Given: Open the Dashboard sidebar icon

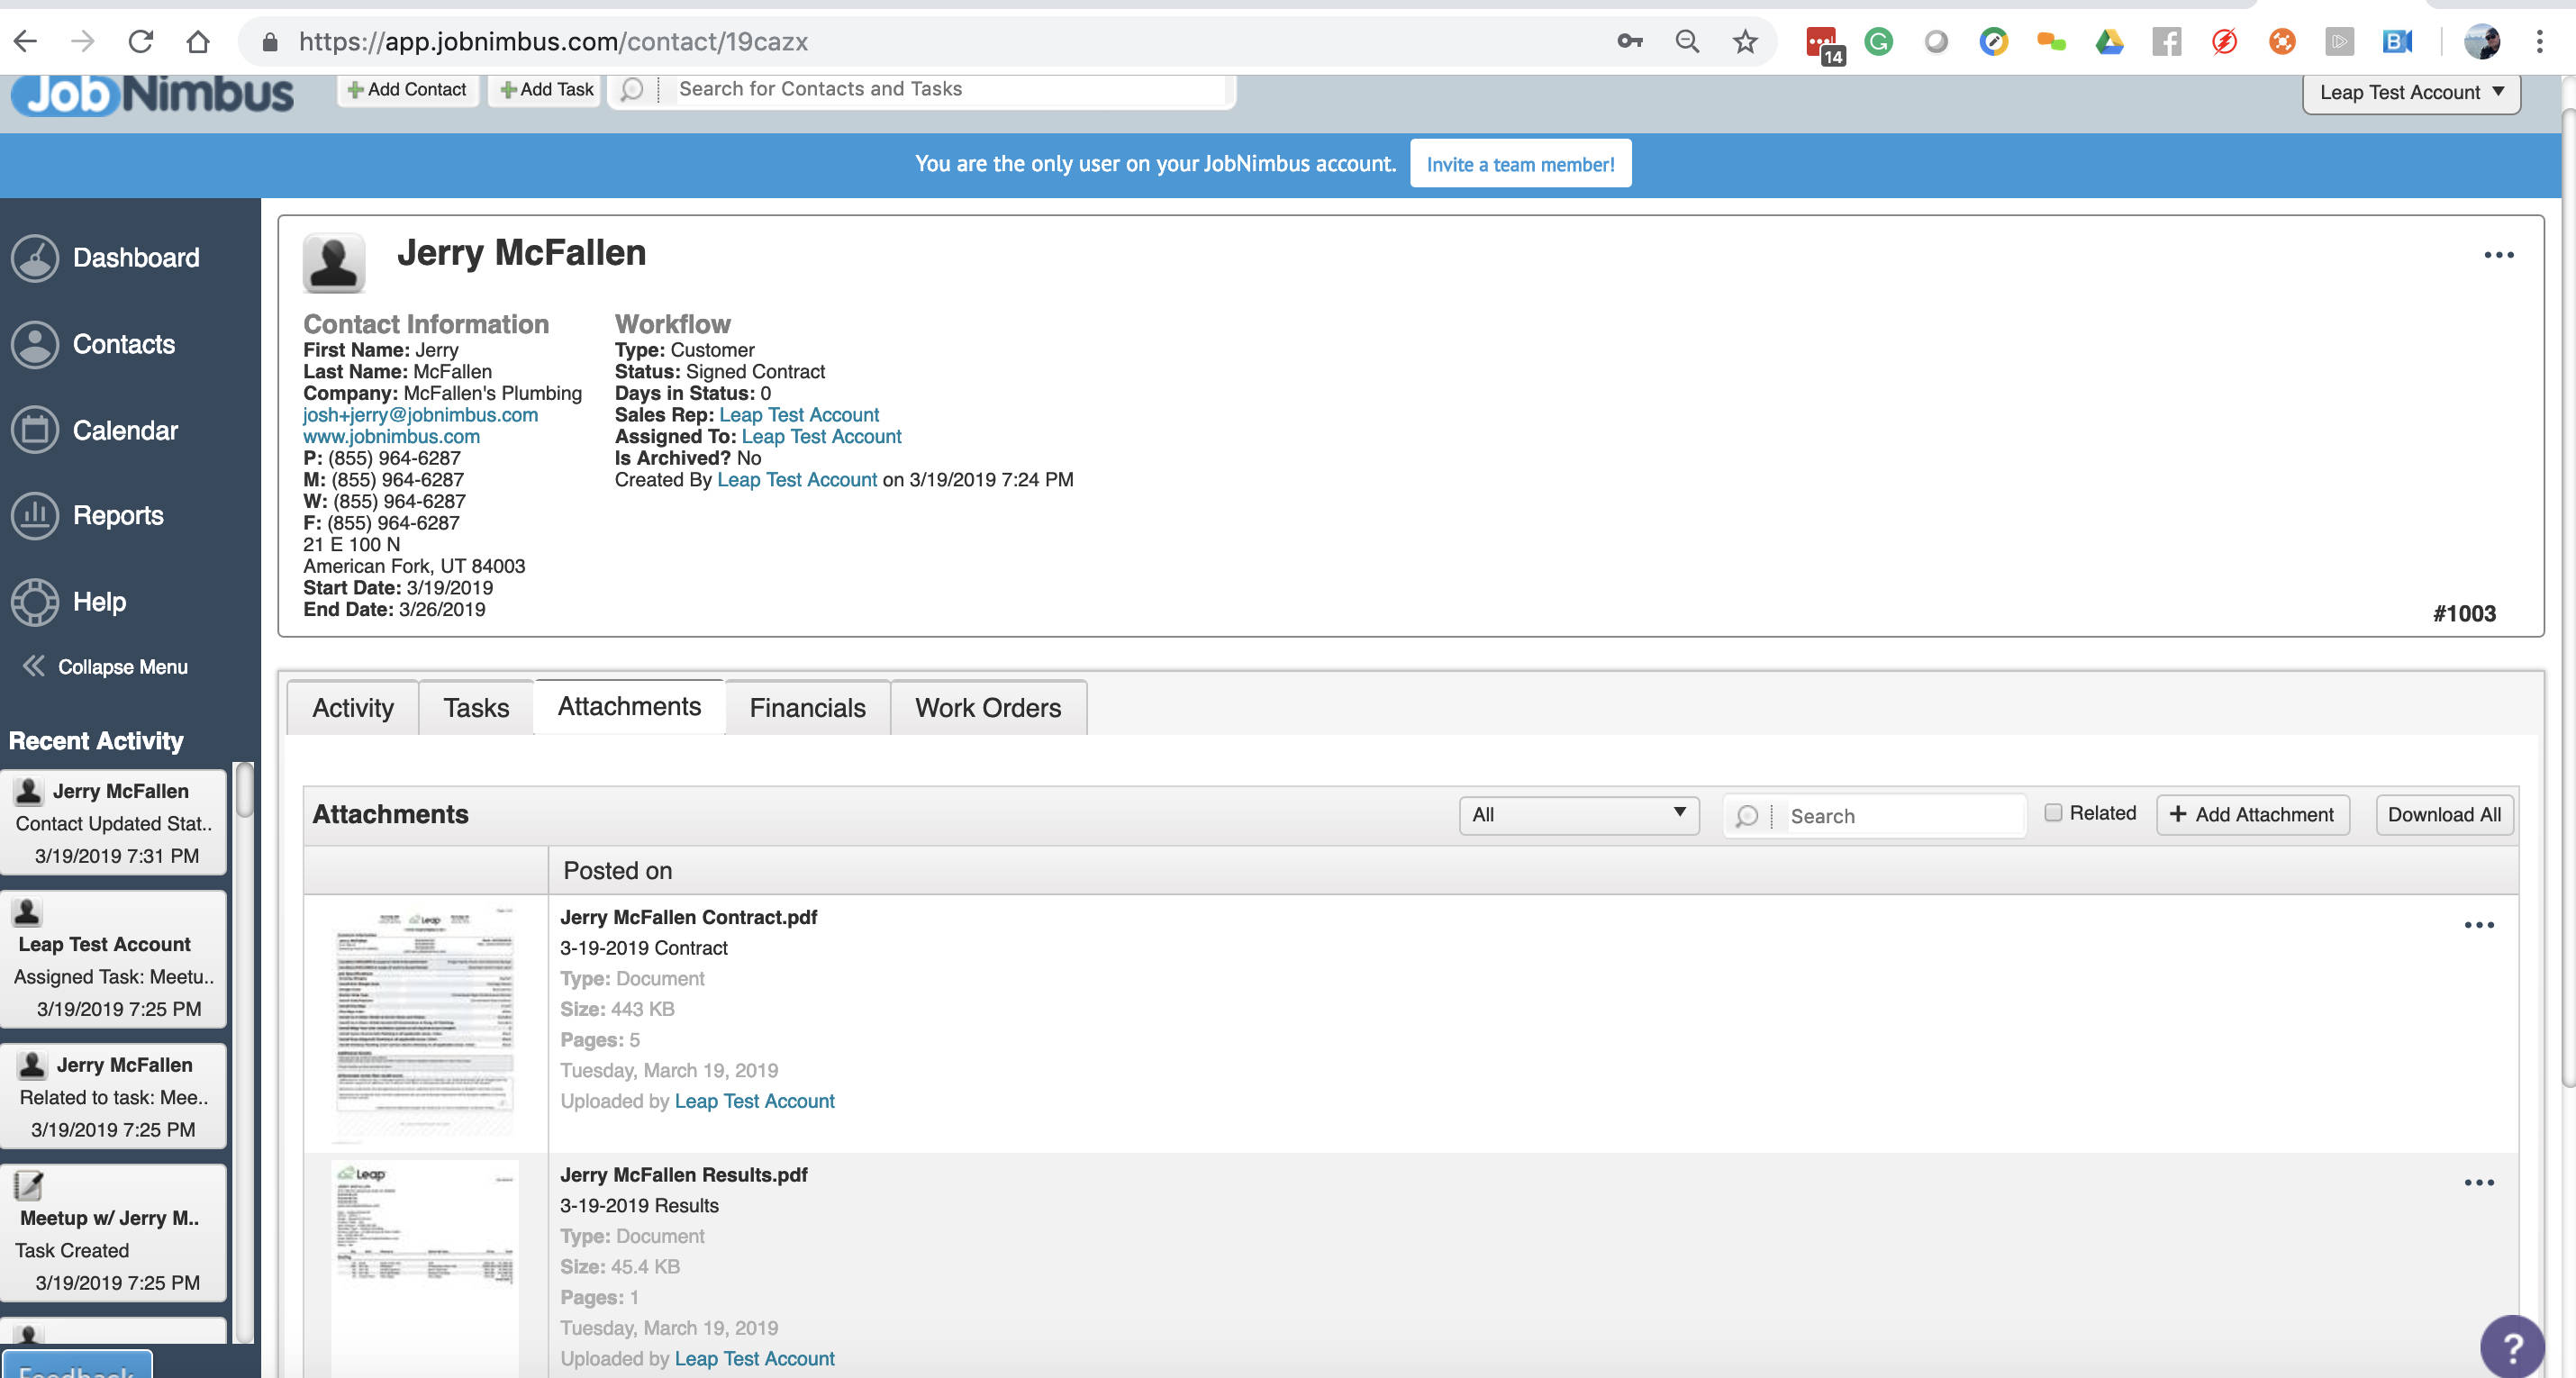Looking at the screenshot, I should (36, 258).
